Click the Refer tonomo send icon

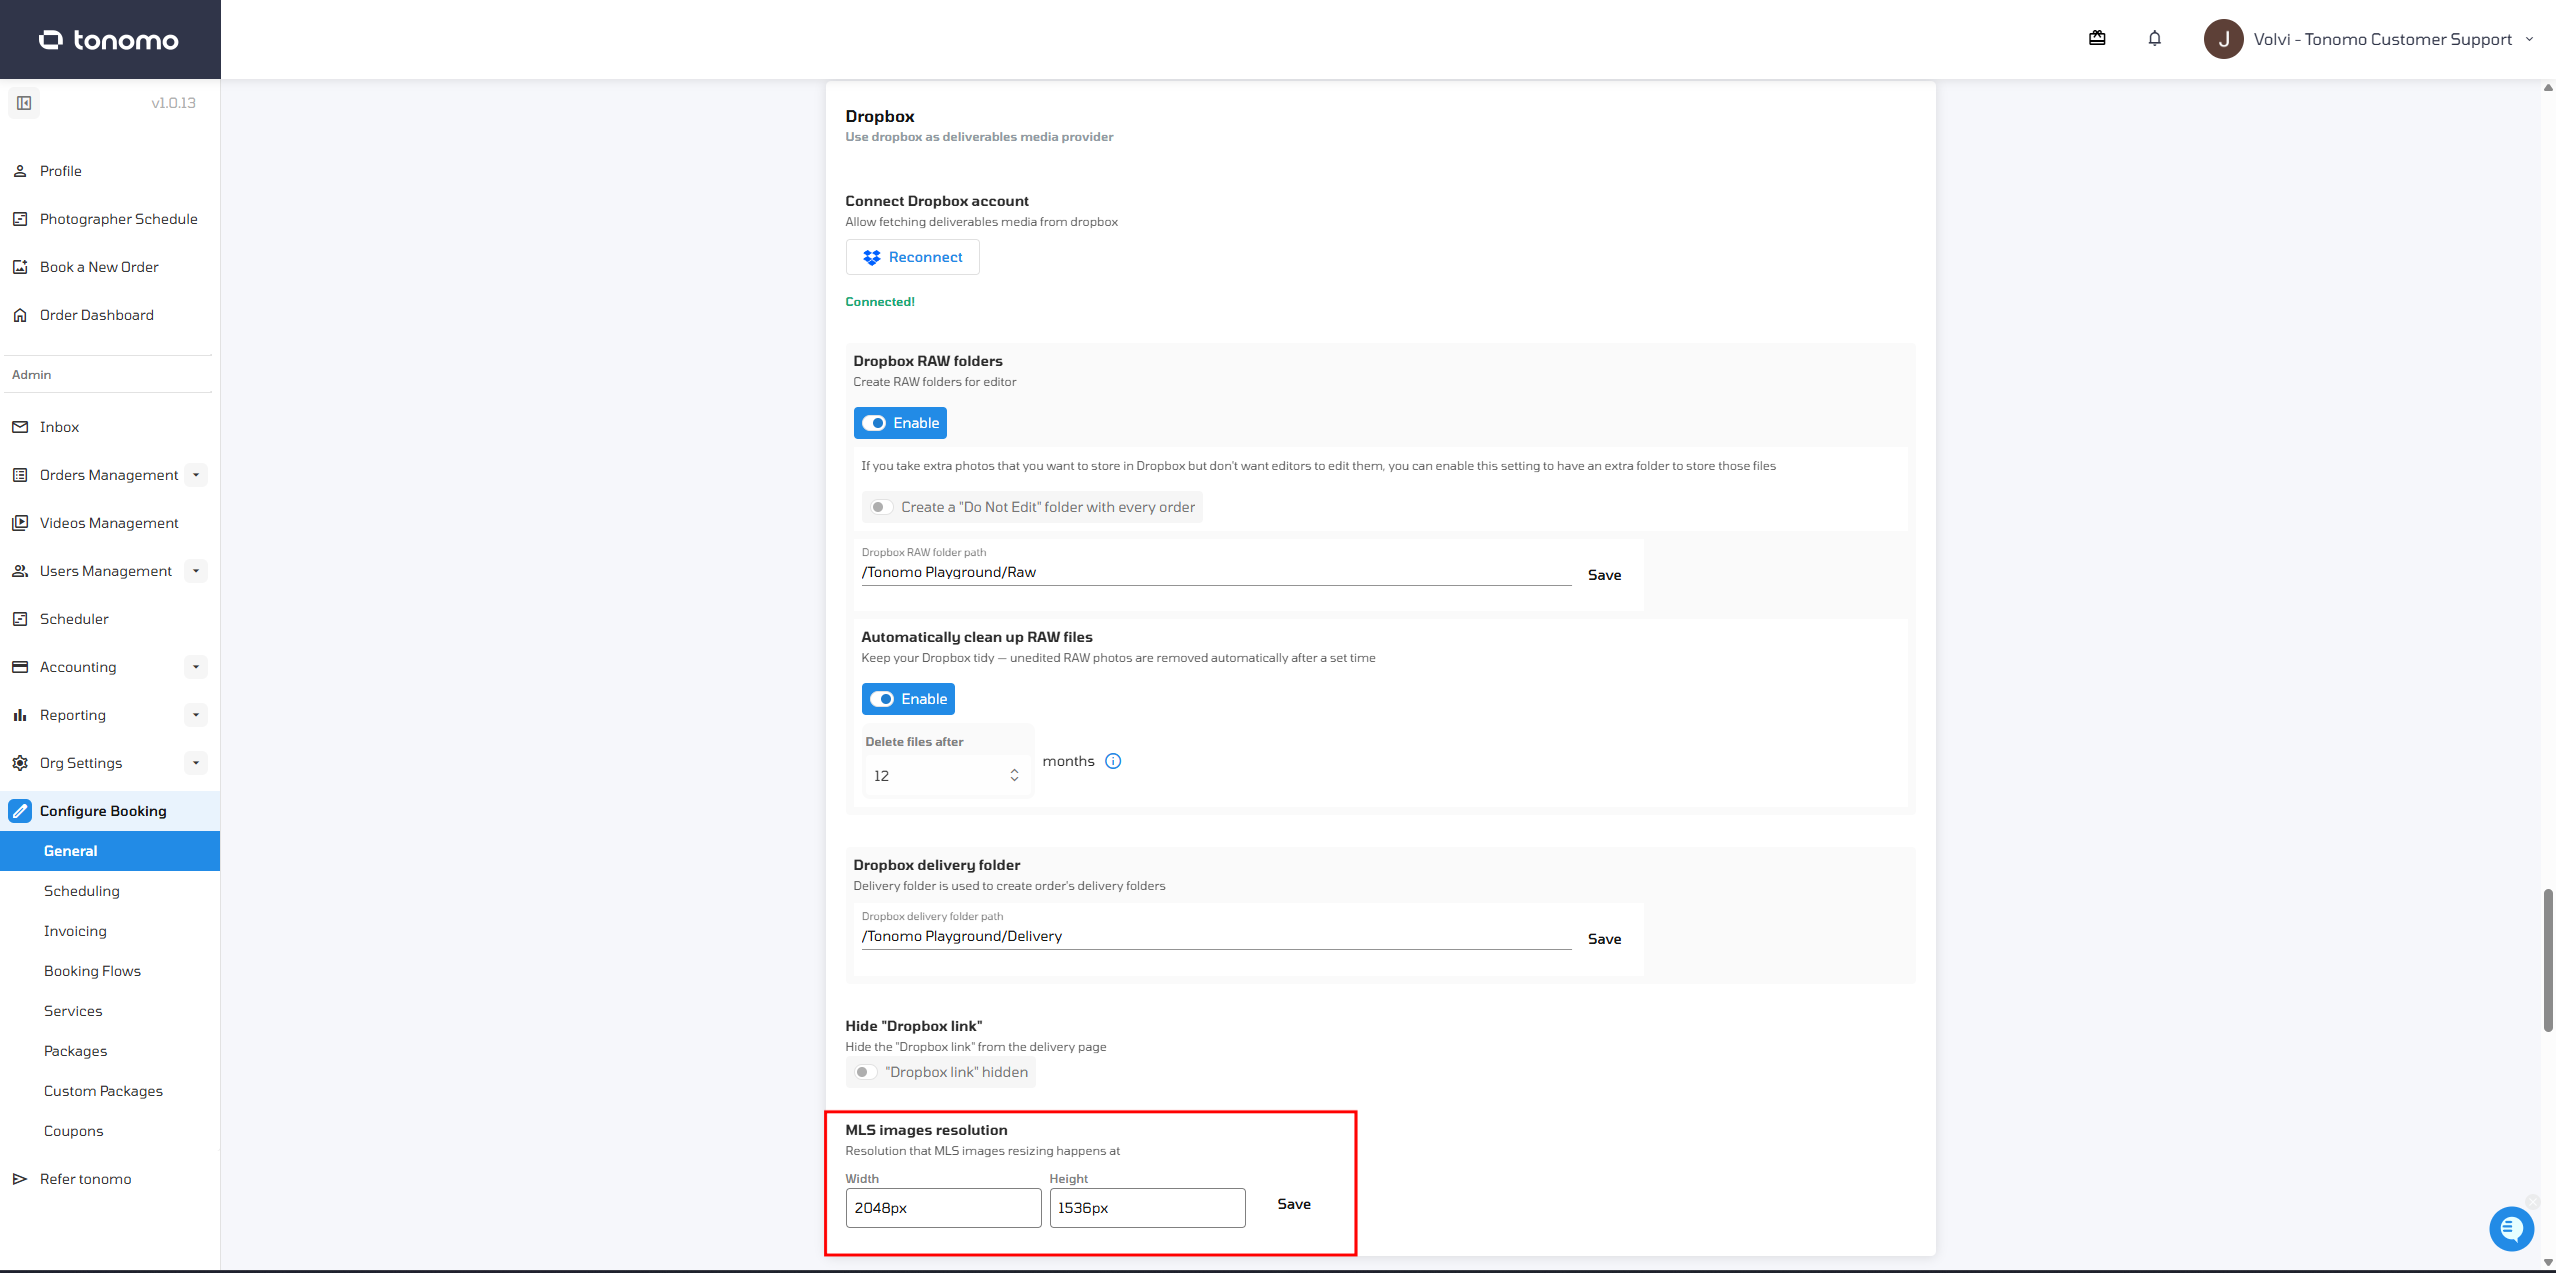[x=20, y=1179]
